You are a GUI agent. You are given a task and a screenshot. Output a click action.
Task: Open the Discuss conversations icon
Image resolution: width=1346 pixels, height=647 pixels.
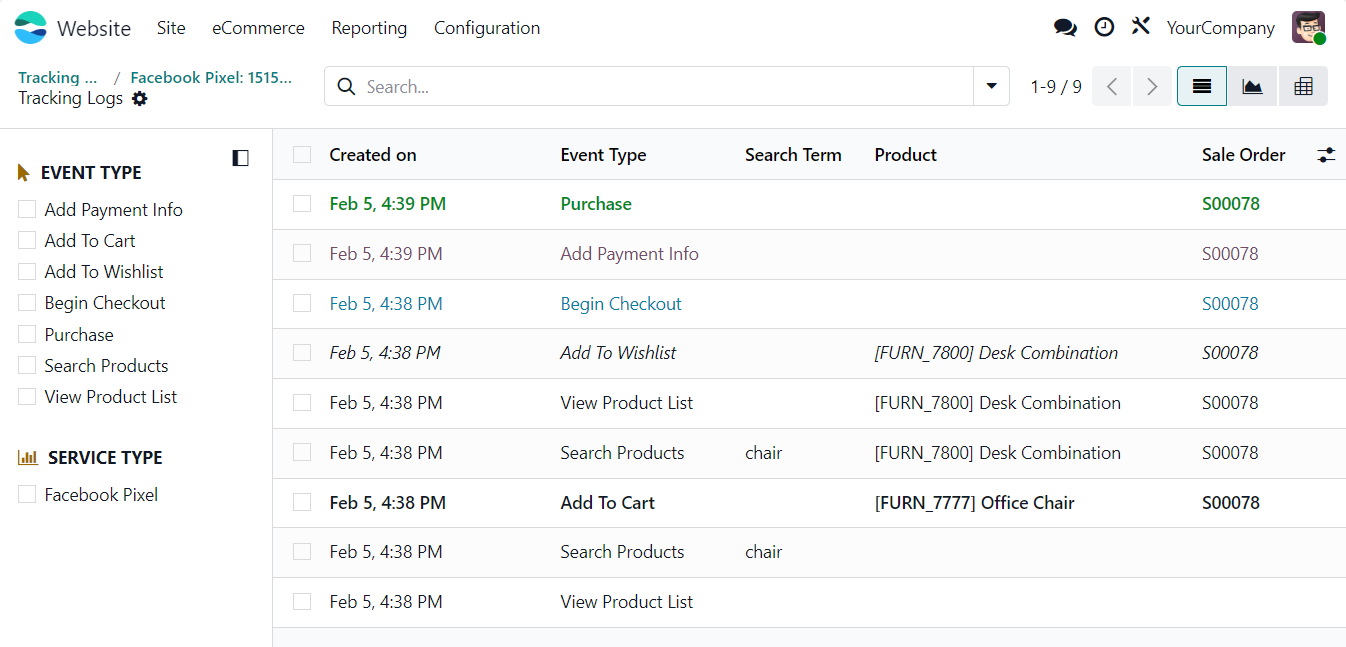click(x=1065, y=28)
